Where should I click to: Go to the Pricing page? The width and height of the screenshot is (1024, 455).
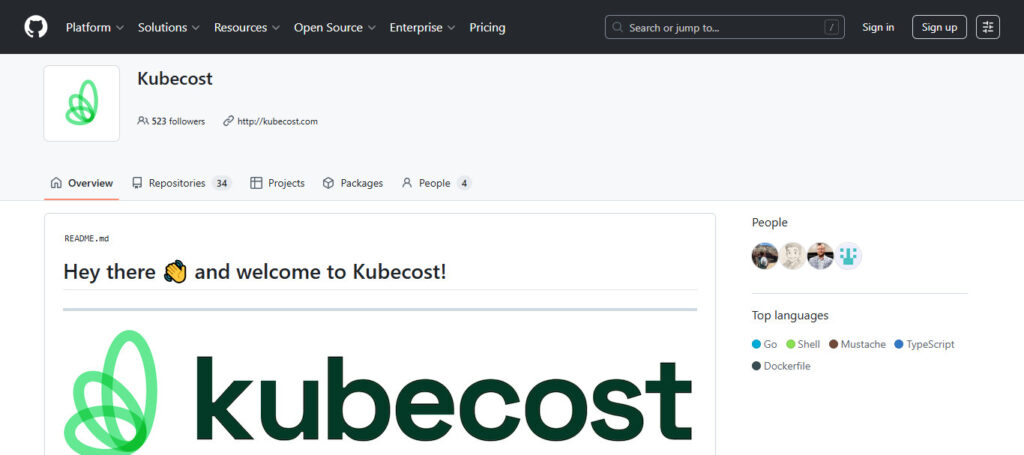click(487, 27)
